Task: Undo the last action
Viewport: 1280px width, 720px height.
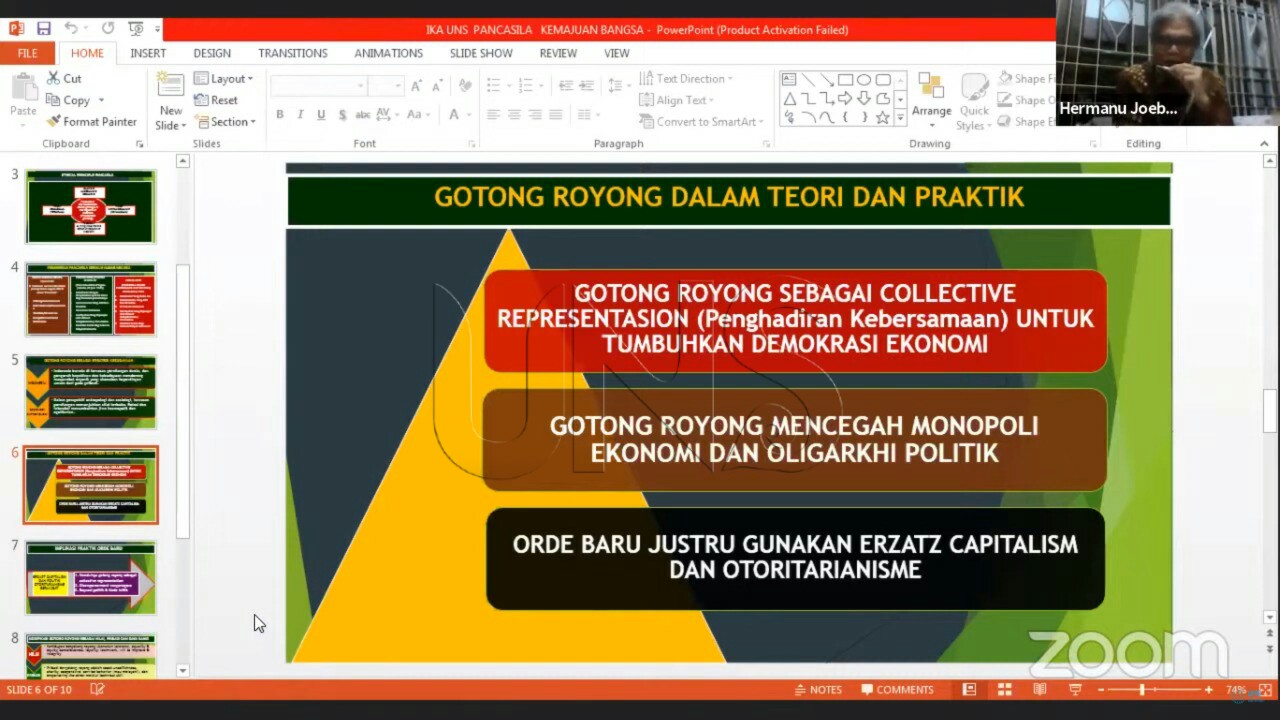Action: click(x=71, y=29)
